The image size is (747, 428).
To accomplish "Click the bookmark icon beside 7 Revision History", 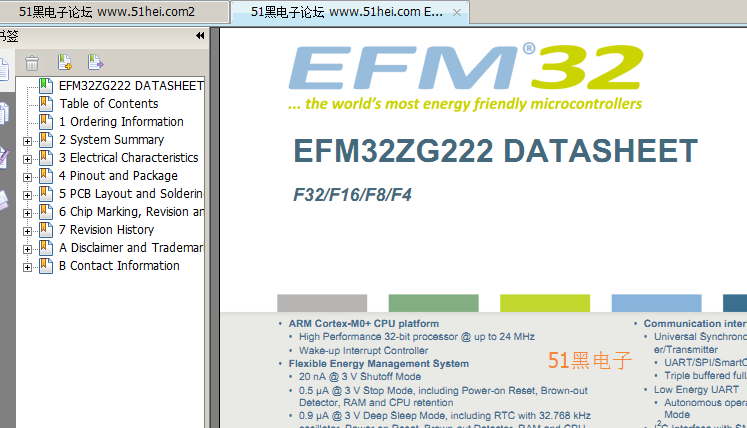I will pos(46,230).
